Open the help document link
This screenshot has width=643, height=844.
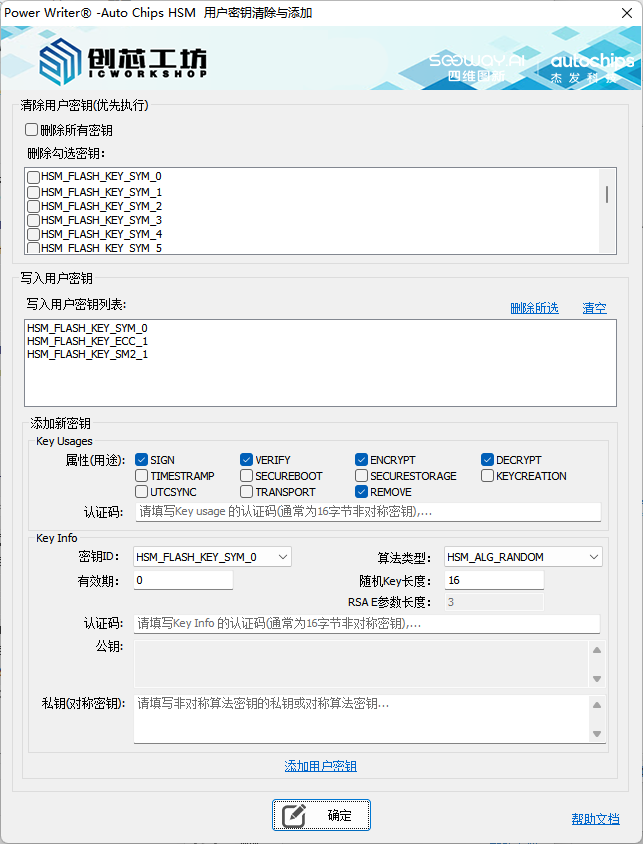pos(595,819)
